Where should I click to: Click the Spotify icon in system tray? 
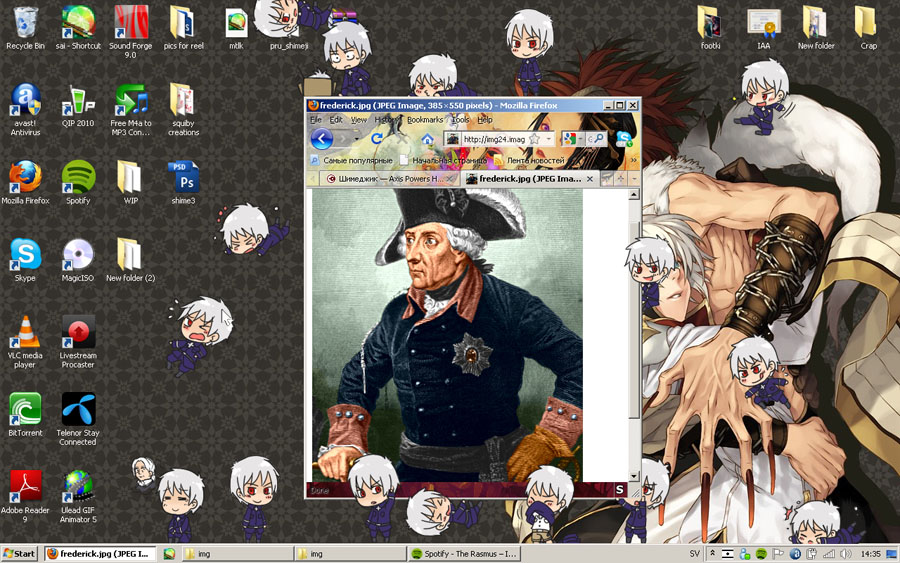click(x=762, y=554)
